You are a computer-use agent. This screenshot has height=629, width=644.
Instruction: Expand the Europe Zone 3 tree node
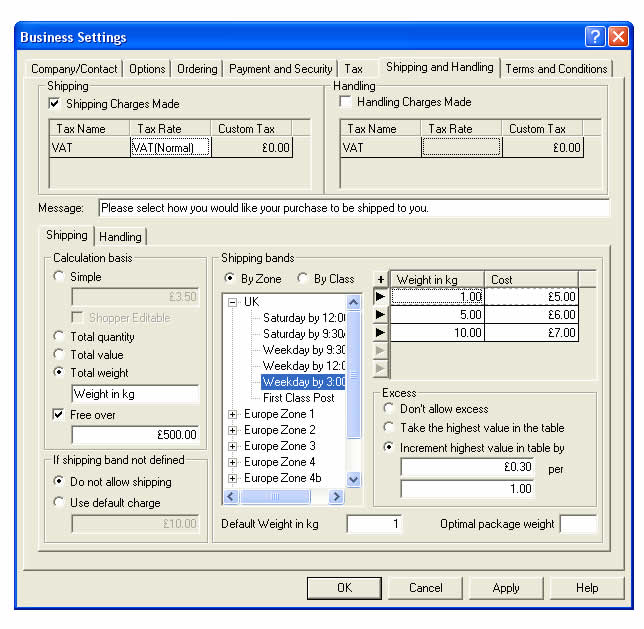(232, 446)
